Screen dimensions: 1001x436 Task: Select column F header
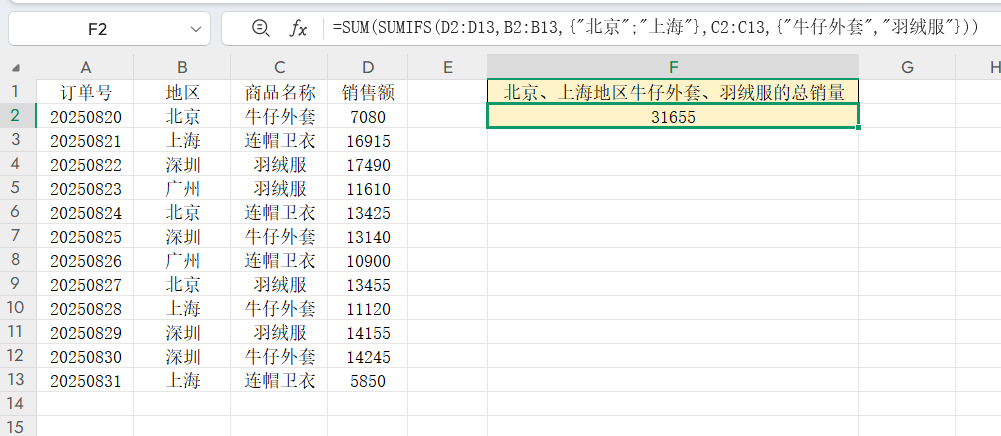click(672, 67)
